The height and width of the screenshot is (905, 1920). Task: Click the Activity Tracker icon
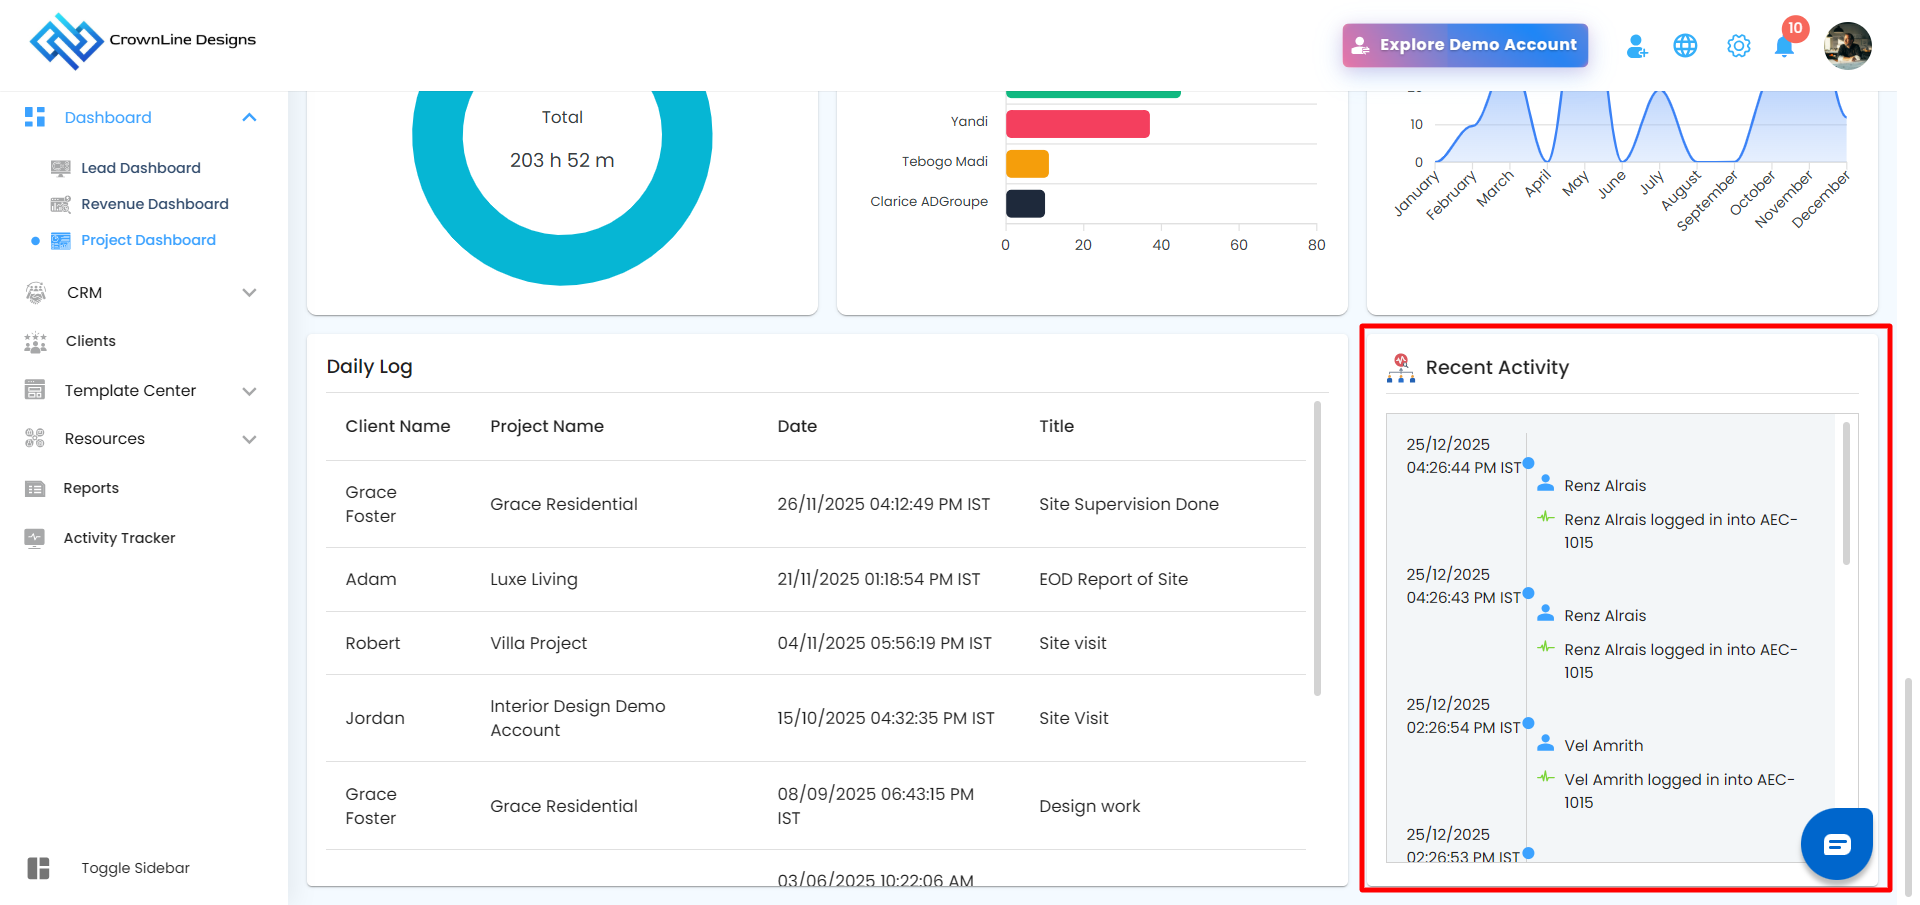pyautogui.click(x=35, y=538)
